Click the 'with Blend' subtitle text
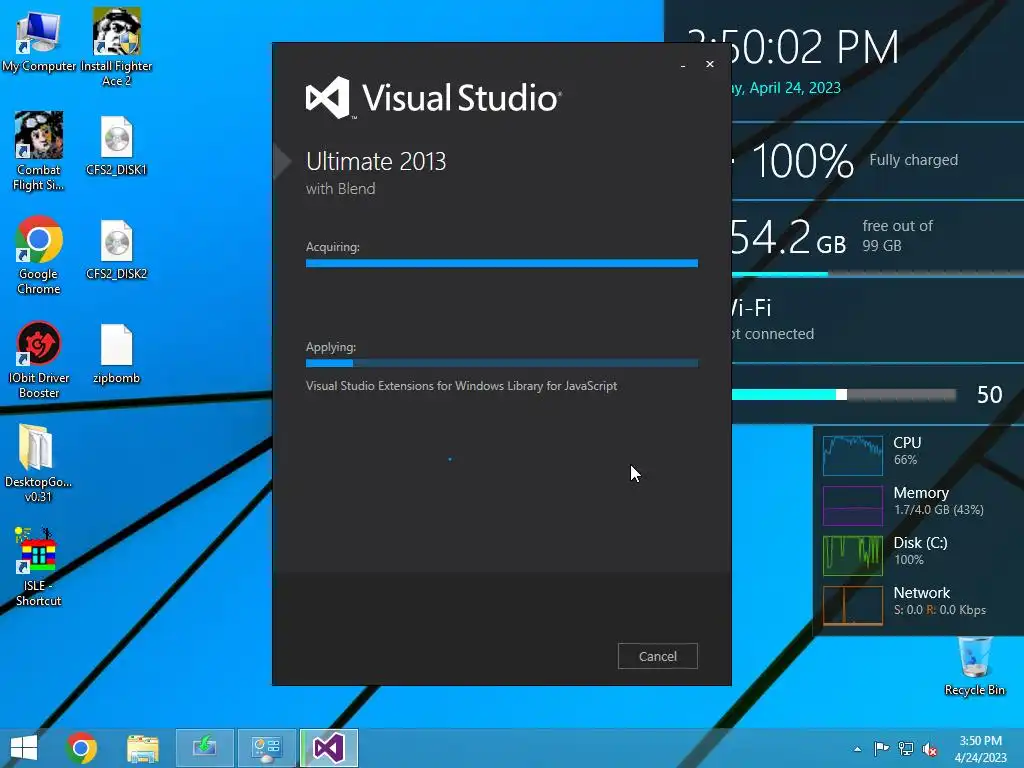The height and width of the screenshot is (768, 1024). [340, 189]
